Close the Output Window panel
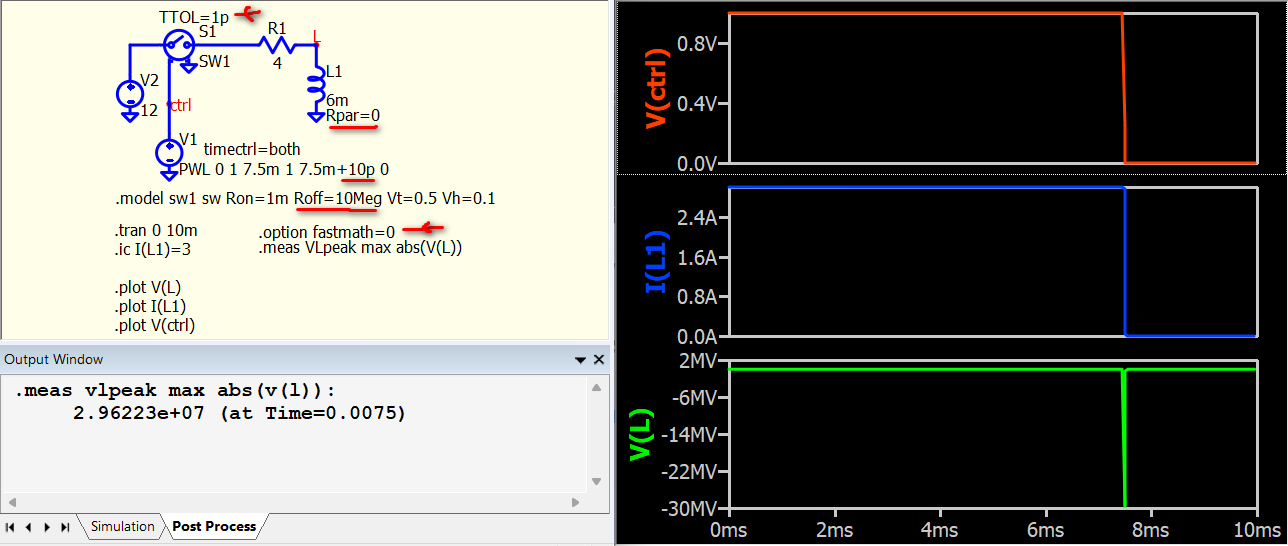 tap(599, 360)
